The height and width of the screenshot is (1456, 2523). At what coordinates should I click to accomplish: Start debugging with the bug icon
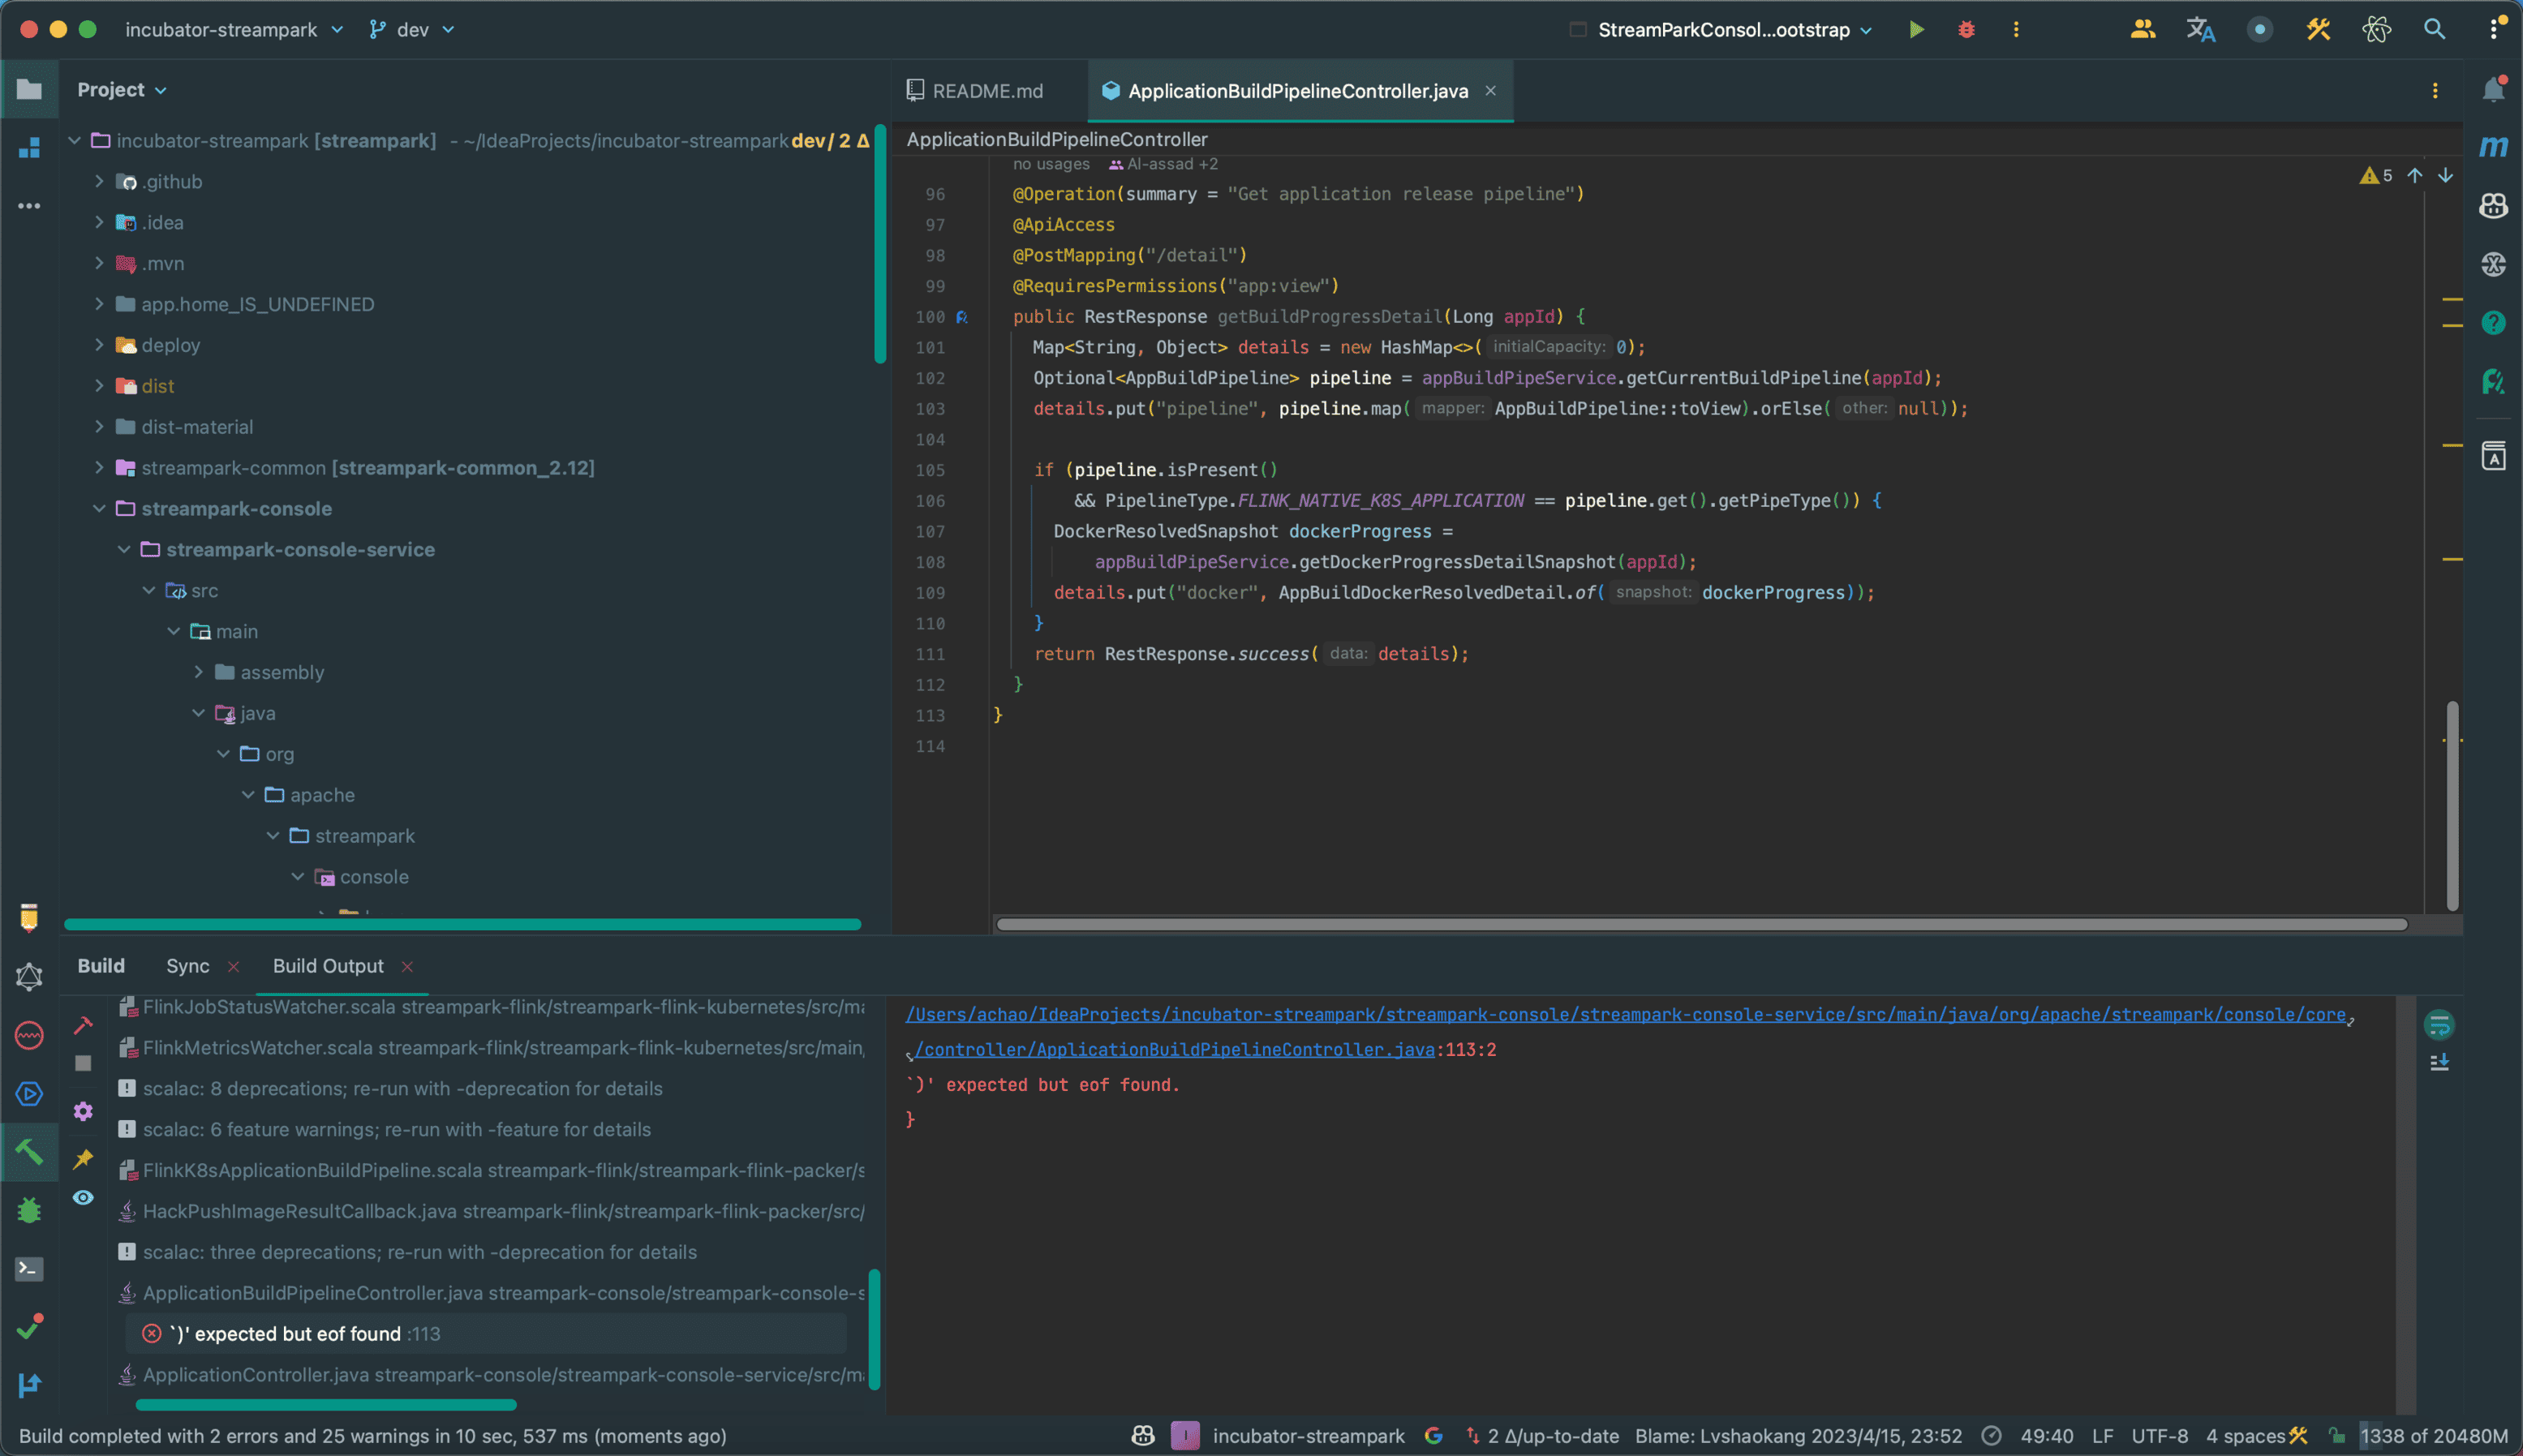coord(1966,30)
